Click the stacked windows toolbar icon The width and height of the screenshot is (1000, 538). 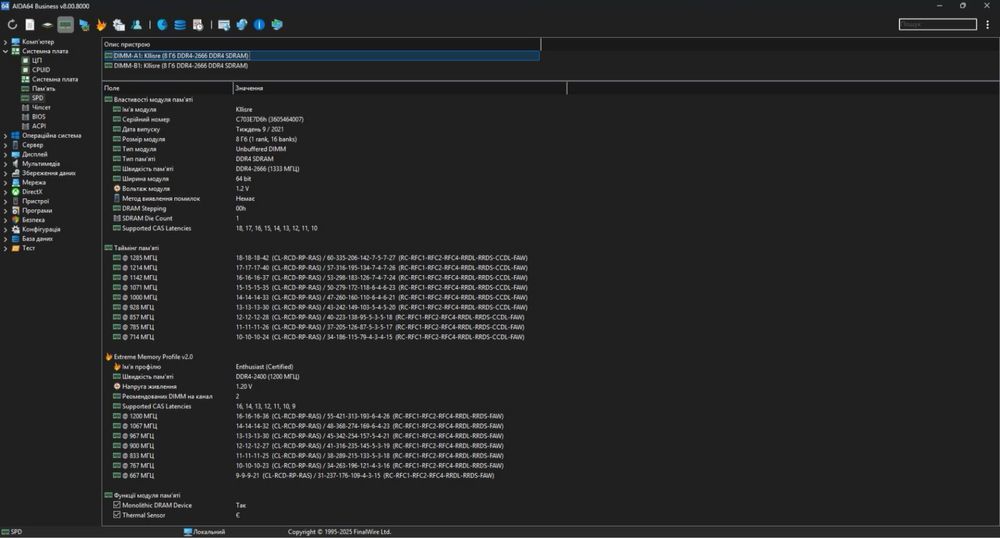pos(119,25)
